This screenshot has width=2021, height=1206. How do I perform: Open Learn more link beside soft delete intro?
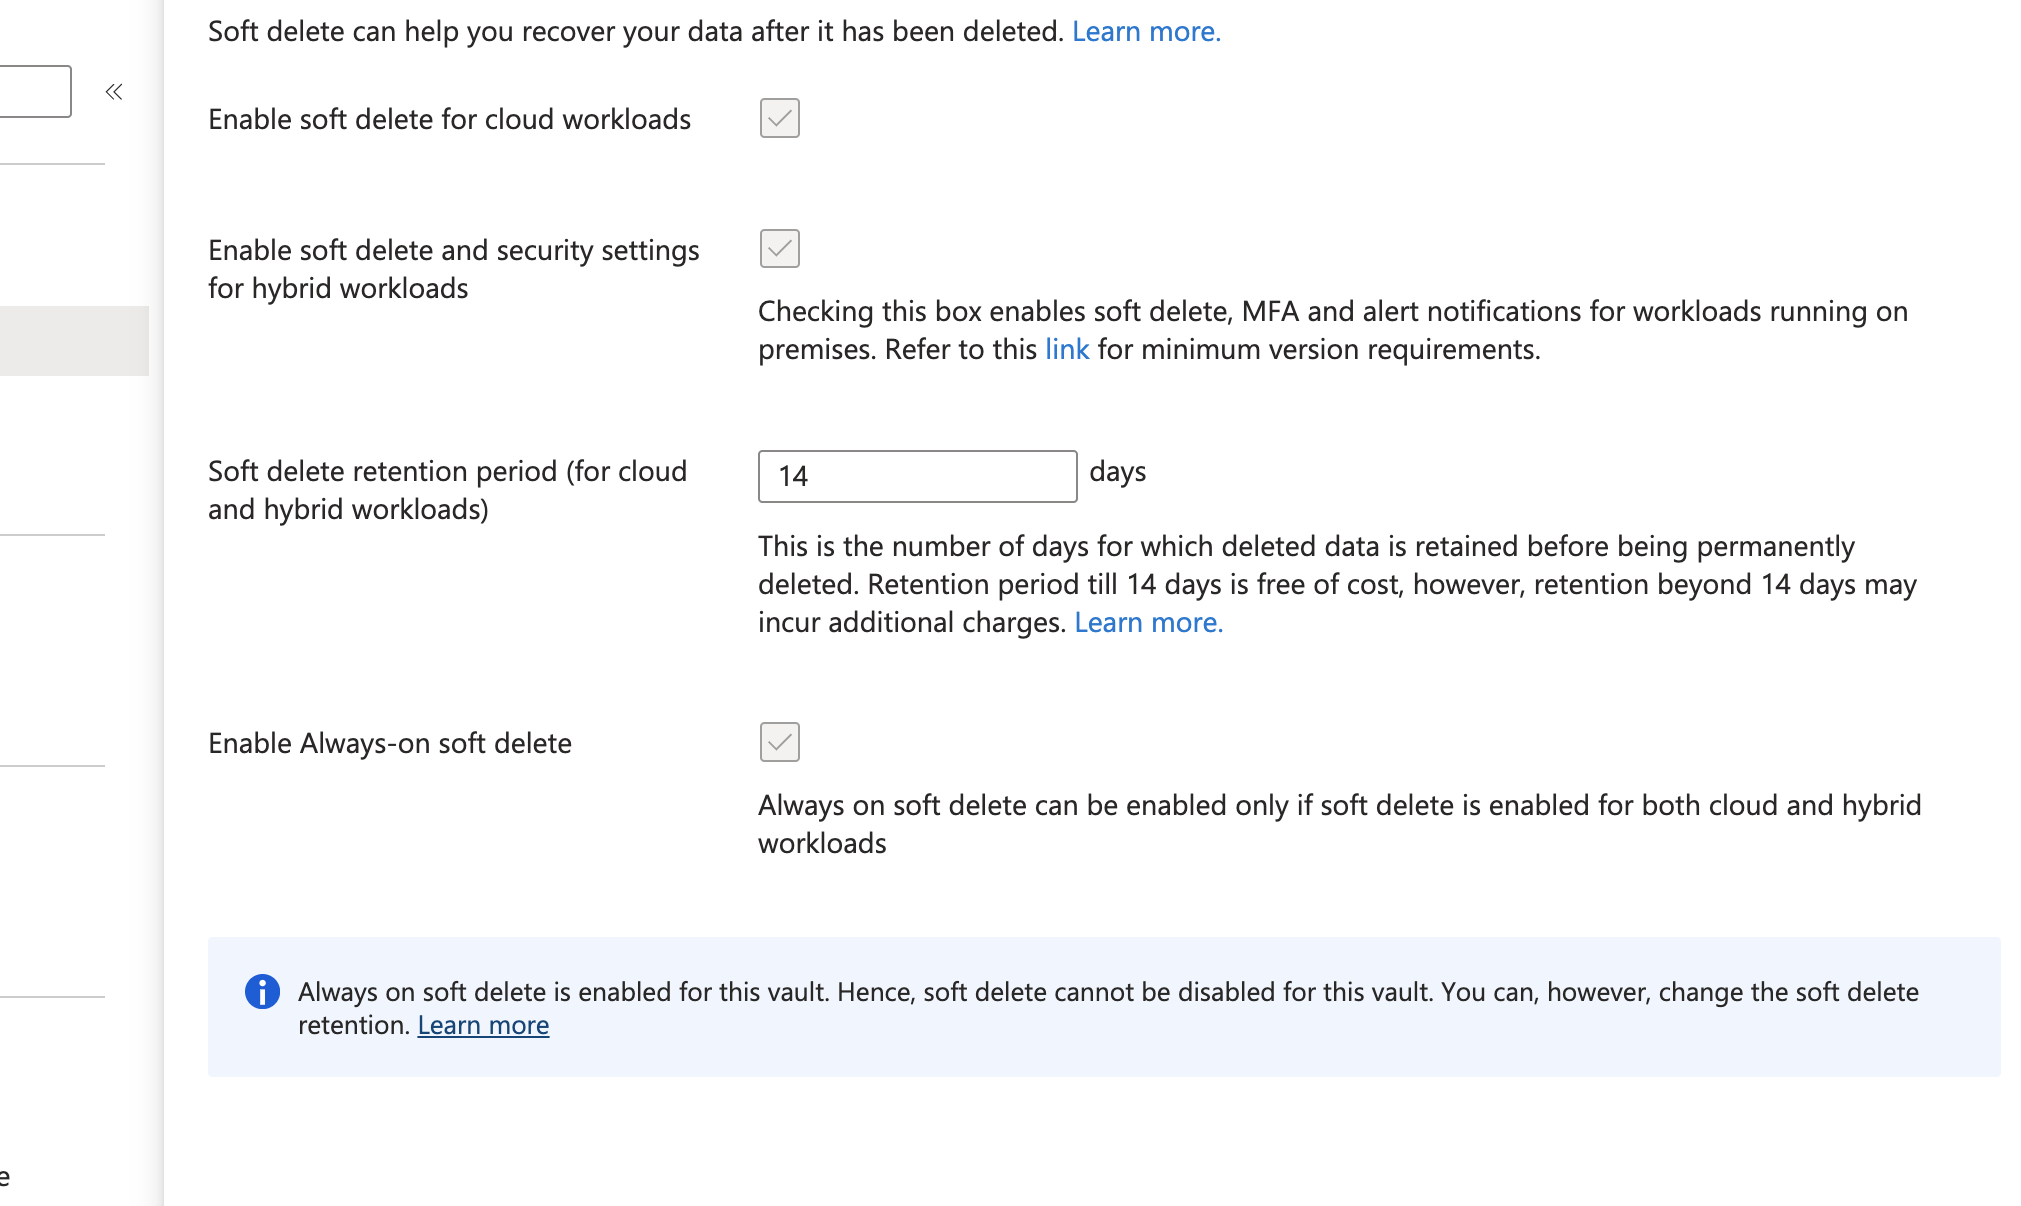pyautogui.click(x=1146, y=32)
